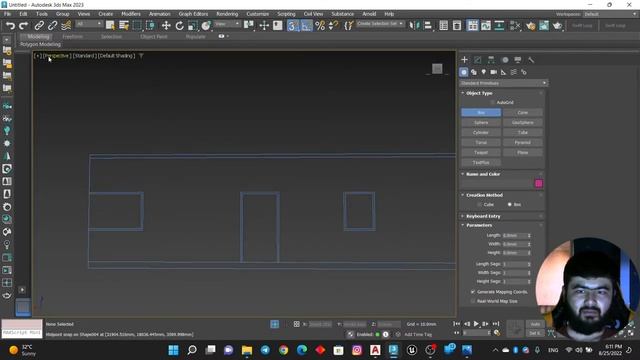Select the Cameras category icon
This screenshot has height=360, width=640.
click(x=493, y=72)
